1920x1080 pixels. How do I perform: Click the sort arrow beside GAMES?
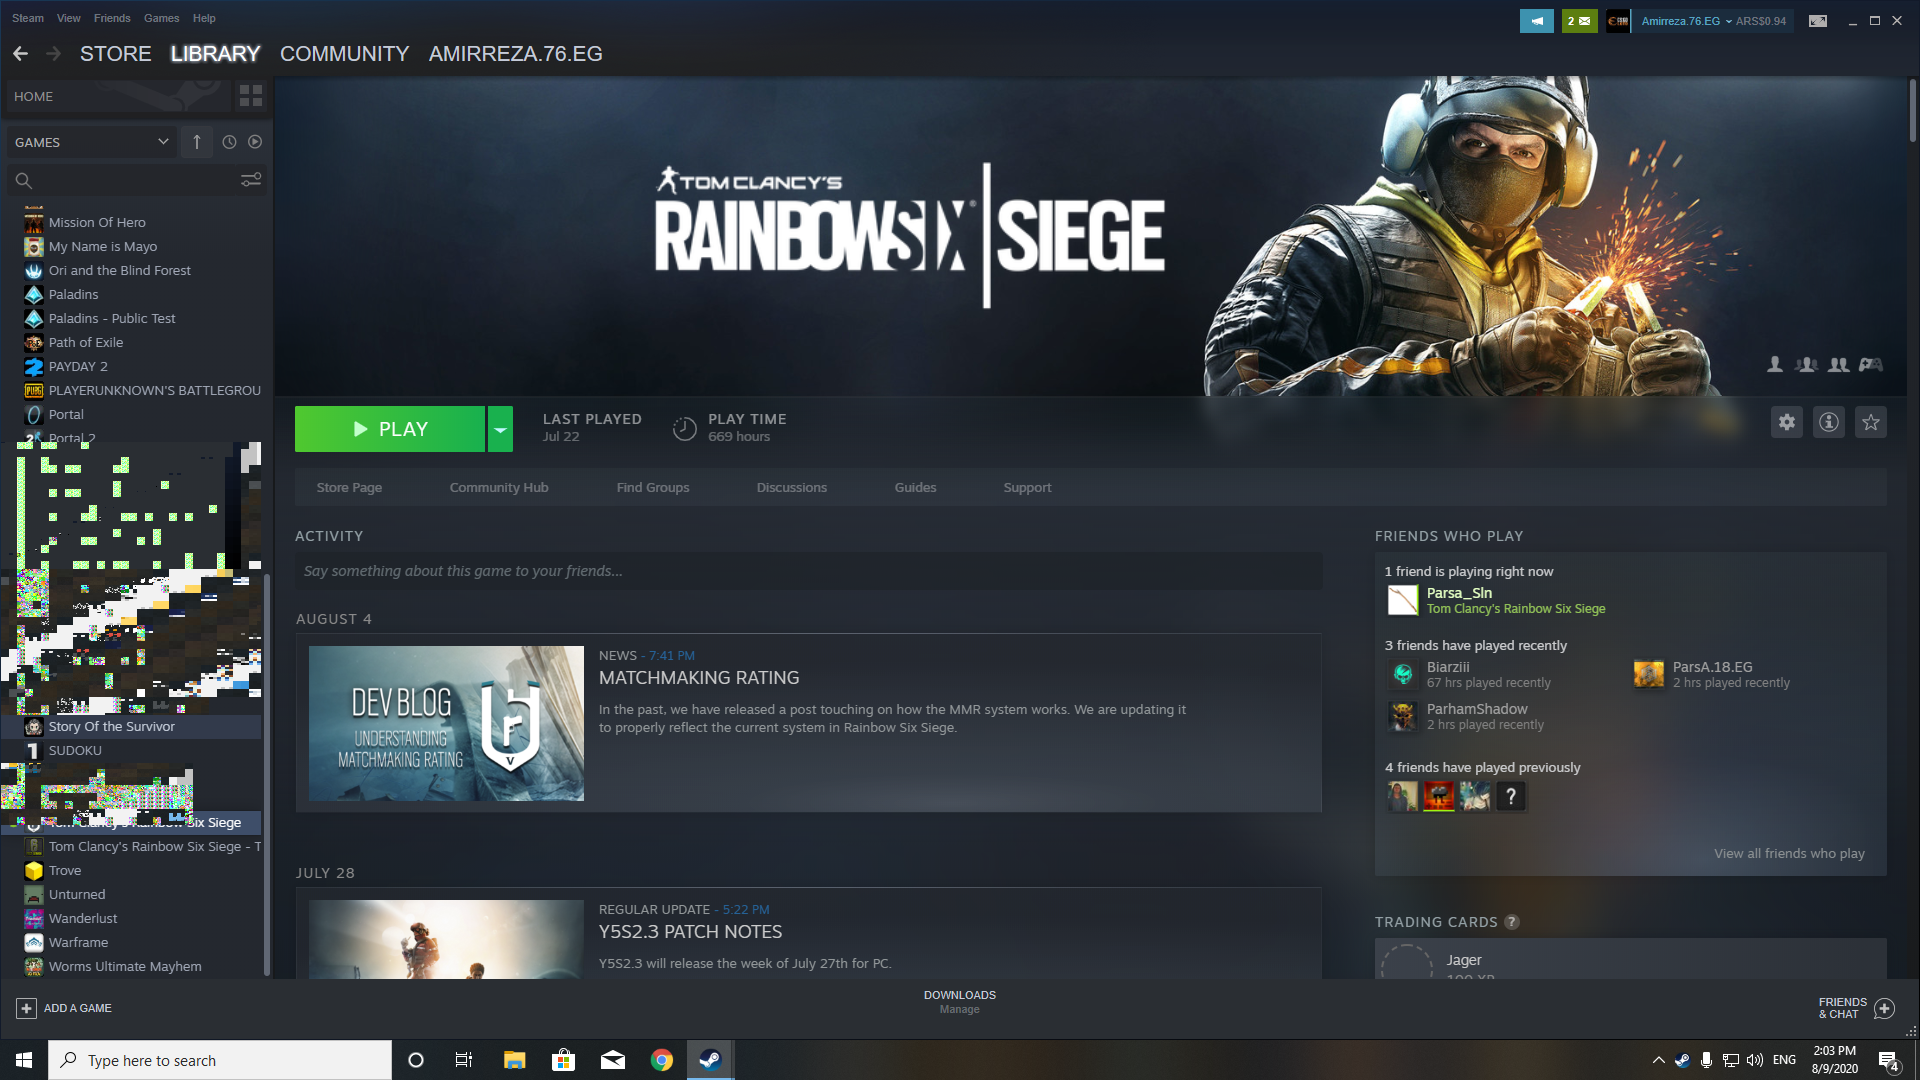click(197, 142)
